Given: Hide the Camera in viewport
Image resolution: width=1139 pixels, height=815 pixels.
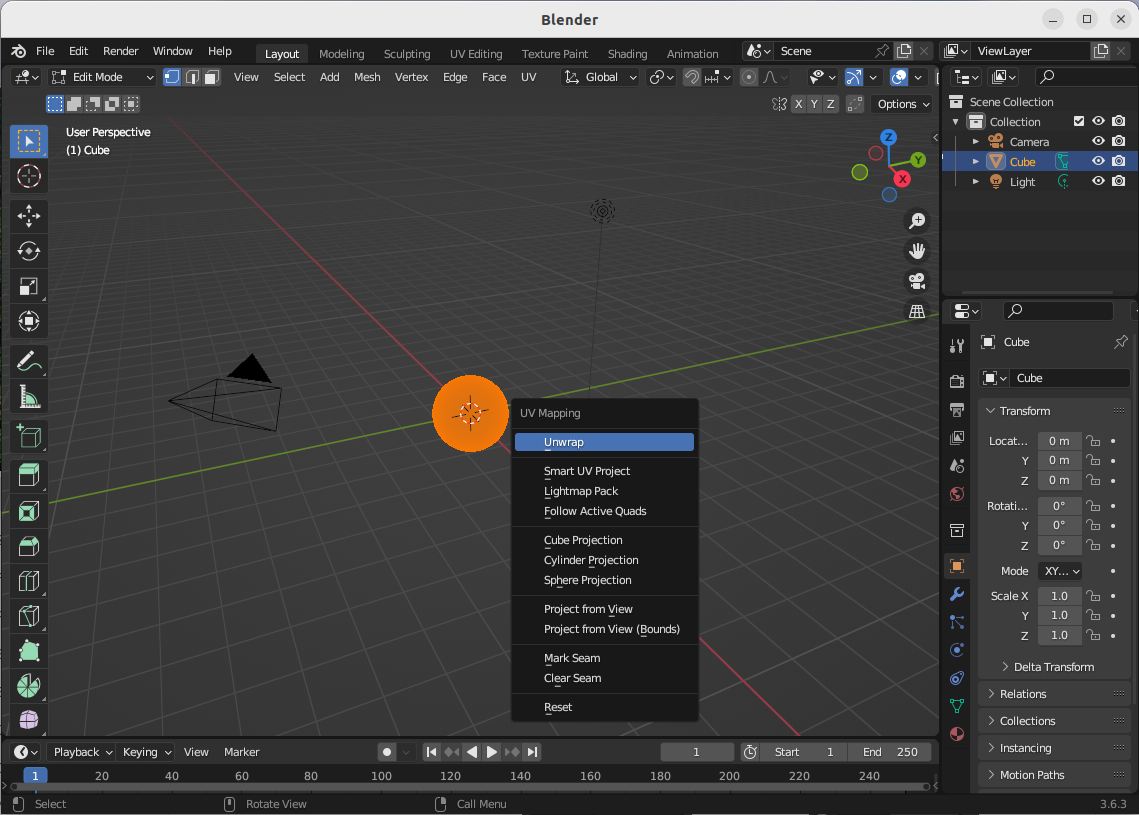Looking at the screenshot, I should point(1098,142).
